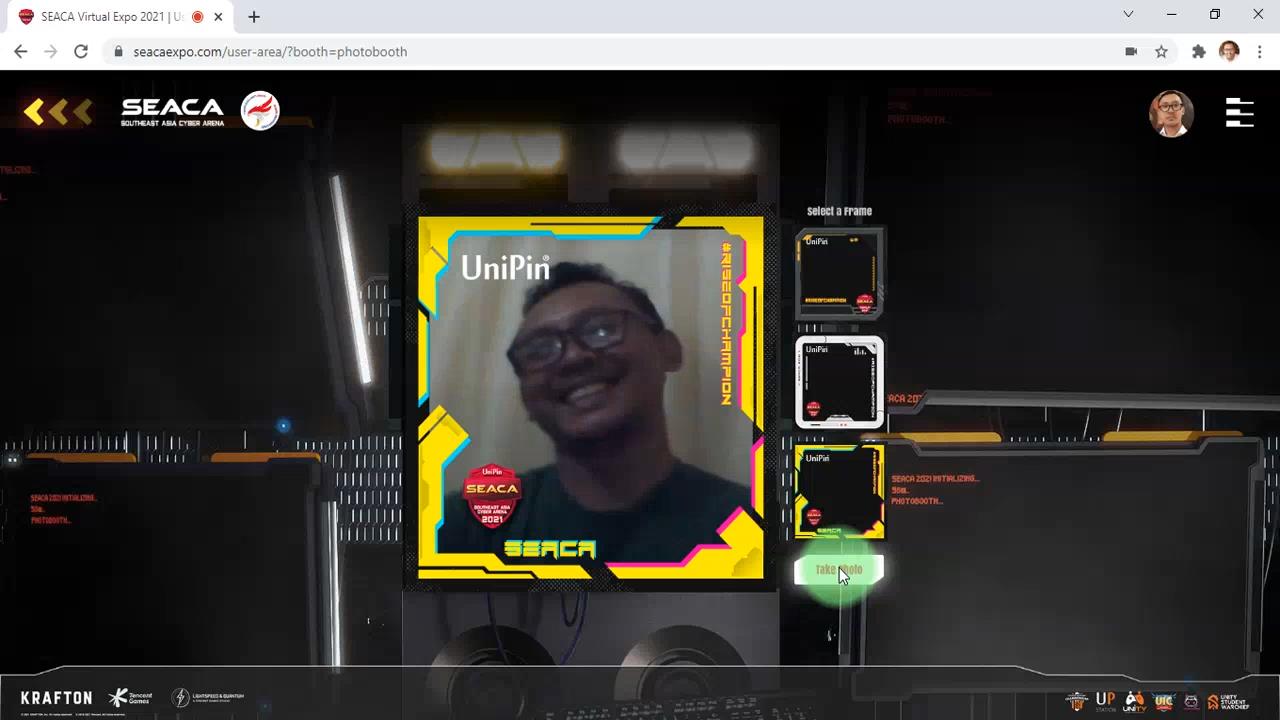
Task: Bookmark this page with the star icon
Action: [1161, 51]
